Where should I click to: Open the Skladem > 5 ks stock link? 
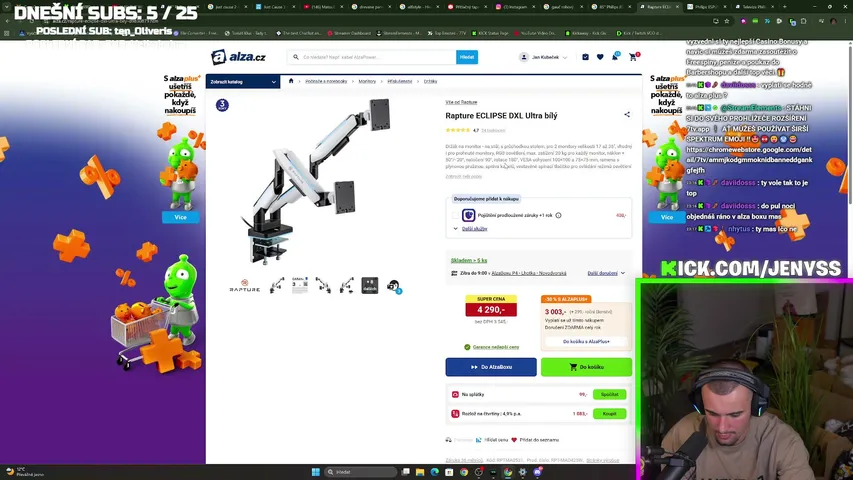(469, 260)
